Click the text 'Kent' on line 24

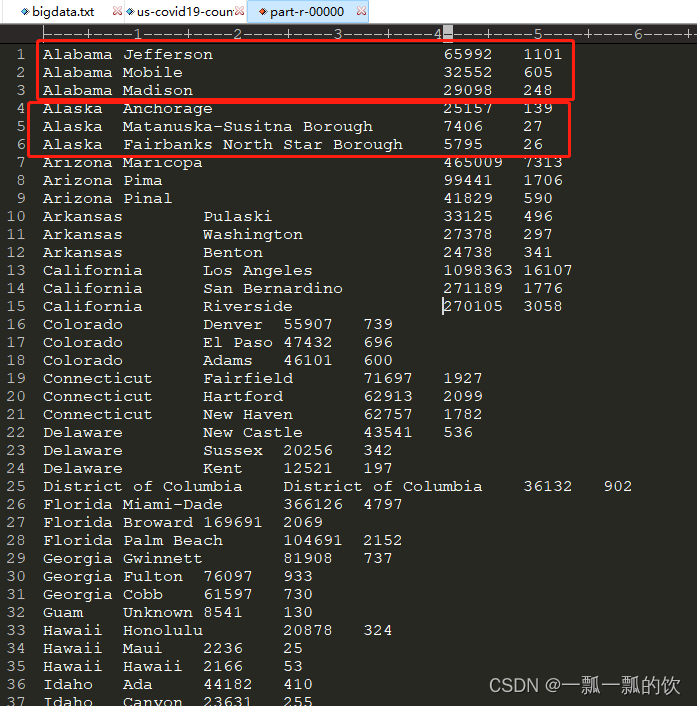pyautogui.click(x=223, y=469)
